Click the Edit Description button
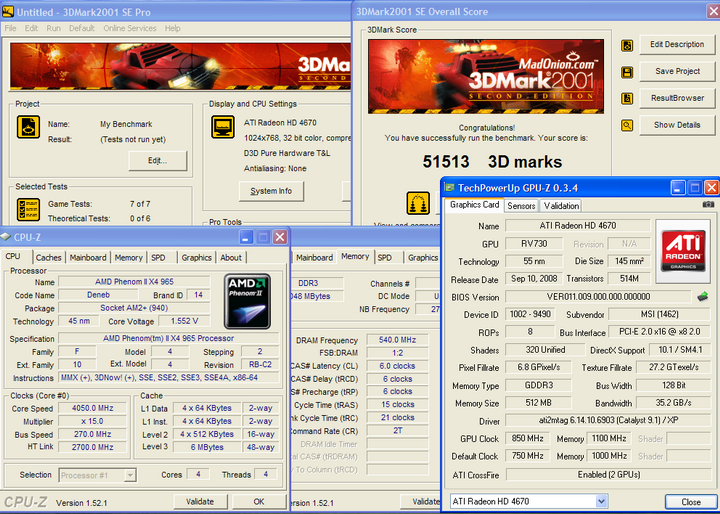The image size is (720, 514). [677, 45]
